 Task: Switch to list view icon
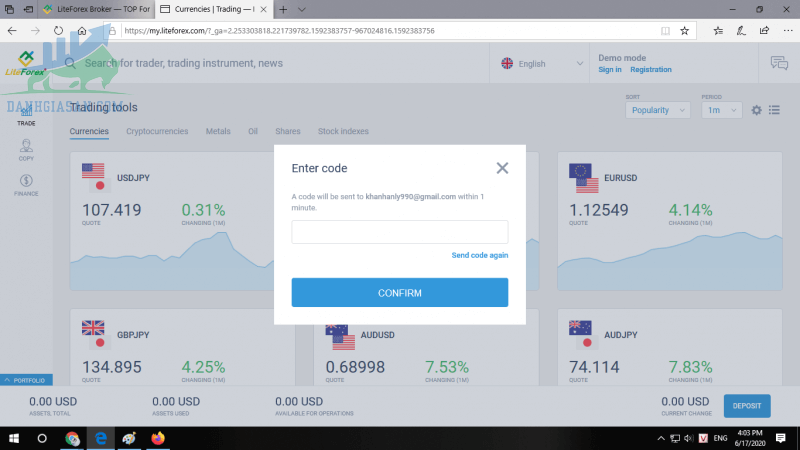point(774,110)
